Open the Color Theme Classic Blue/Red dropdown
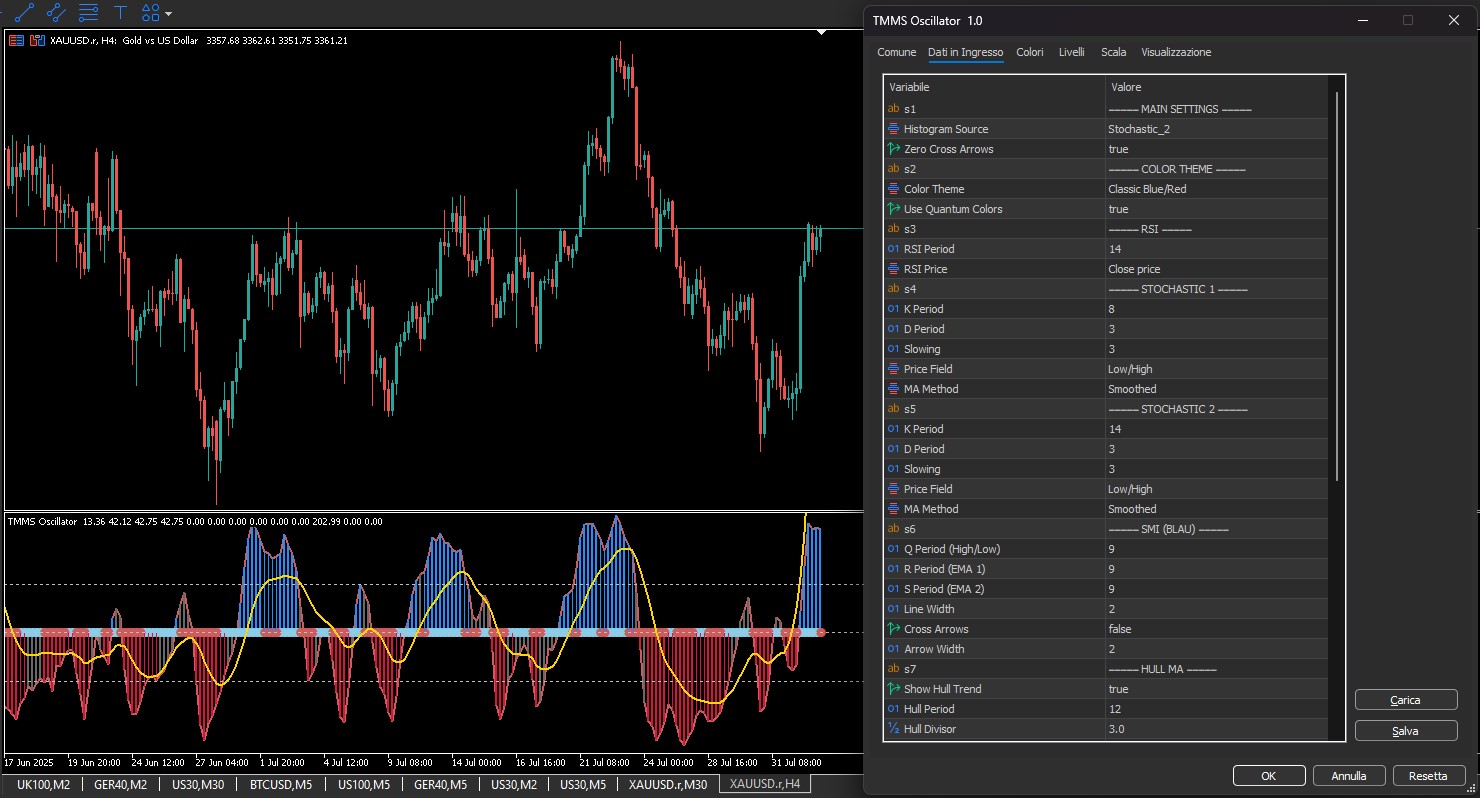Viewport: 1480px width, 798px height. pyautogui.click(x=1216, y=189)
